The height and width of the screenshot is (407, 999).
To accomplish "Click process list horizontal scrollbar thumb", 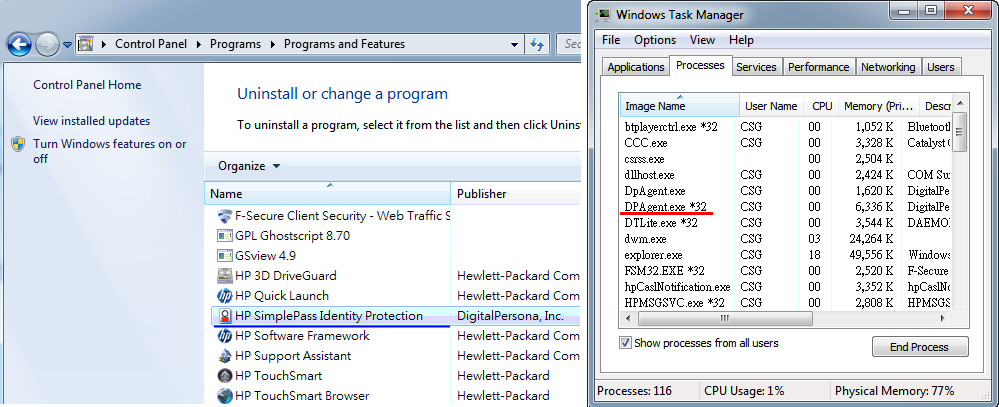I will 723,317.
